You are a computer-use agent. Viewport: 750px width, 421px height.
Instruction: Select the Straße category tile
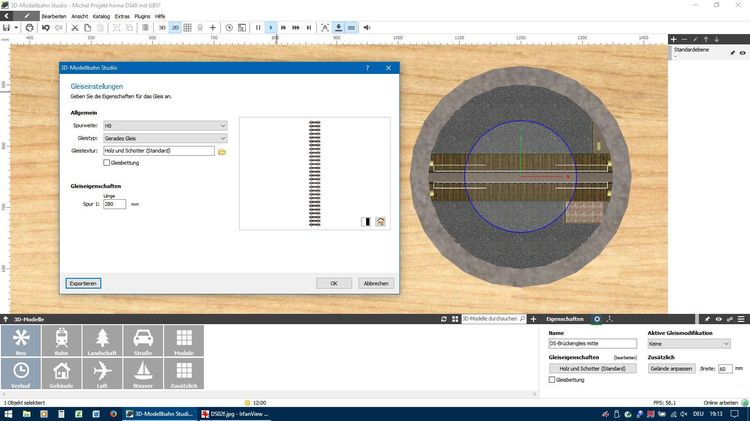click(x=143, y=341)
